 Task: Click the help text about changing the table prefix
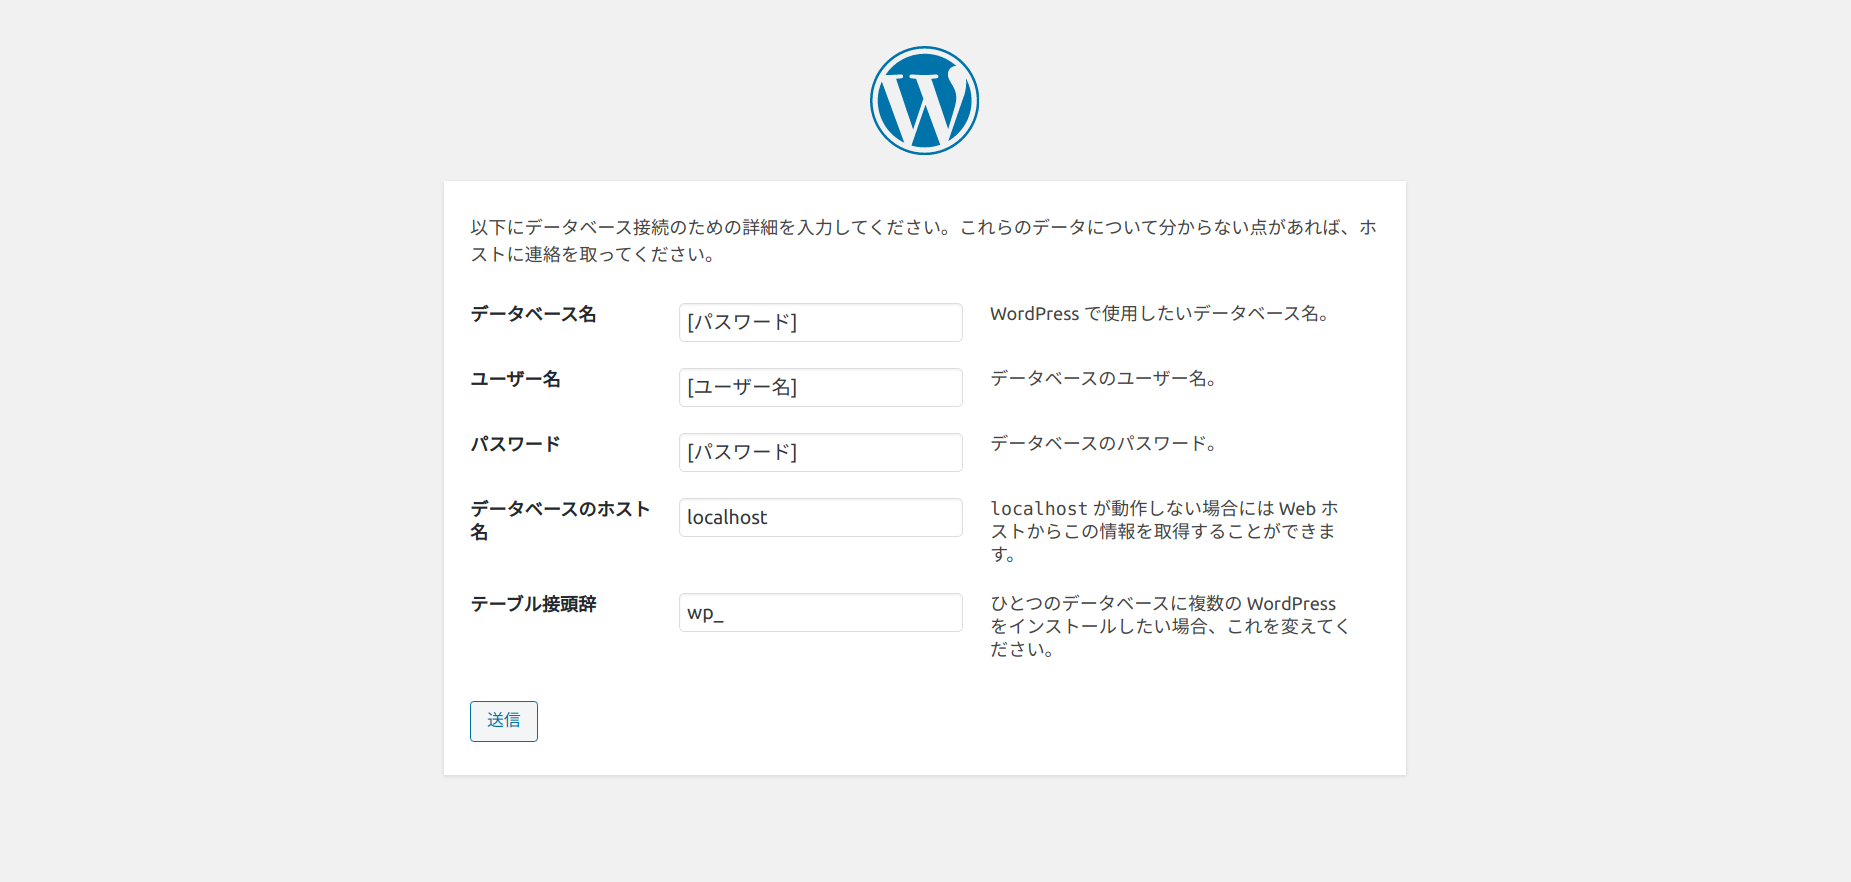1168,626
